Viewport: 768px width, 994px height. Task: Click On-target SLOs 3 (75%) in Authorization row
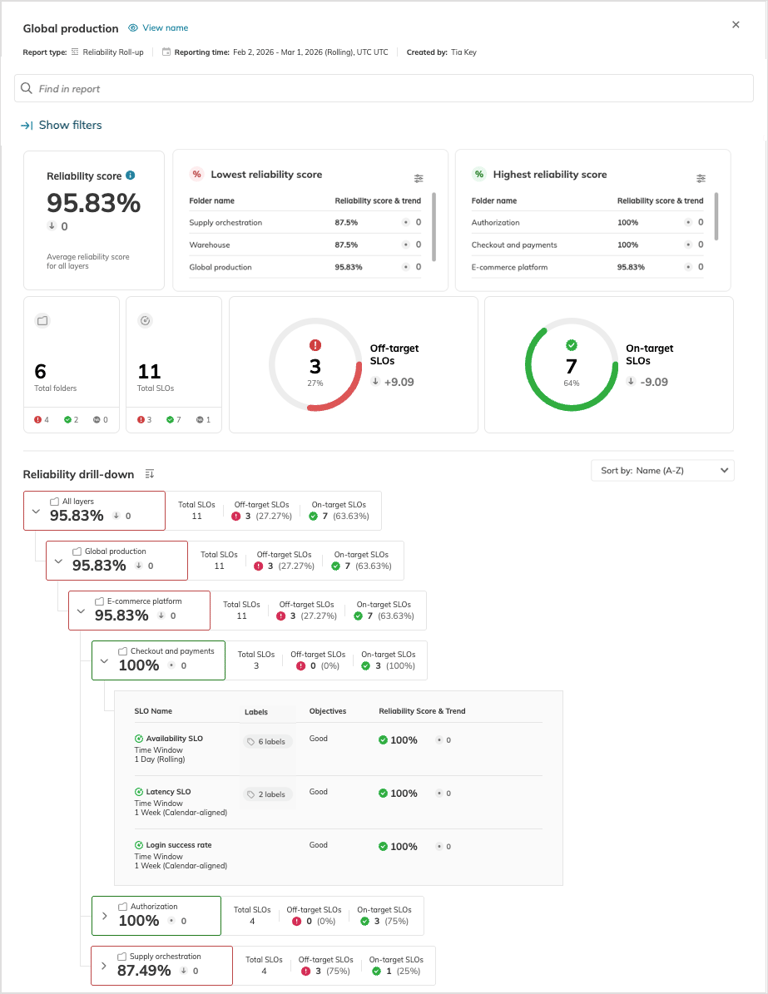point(384,921)
